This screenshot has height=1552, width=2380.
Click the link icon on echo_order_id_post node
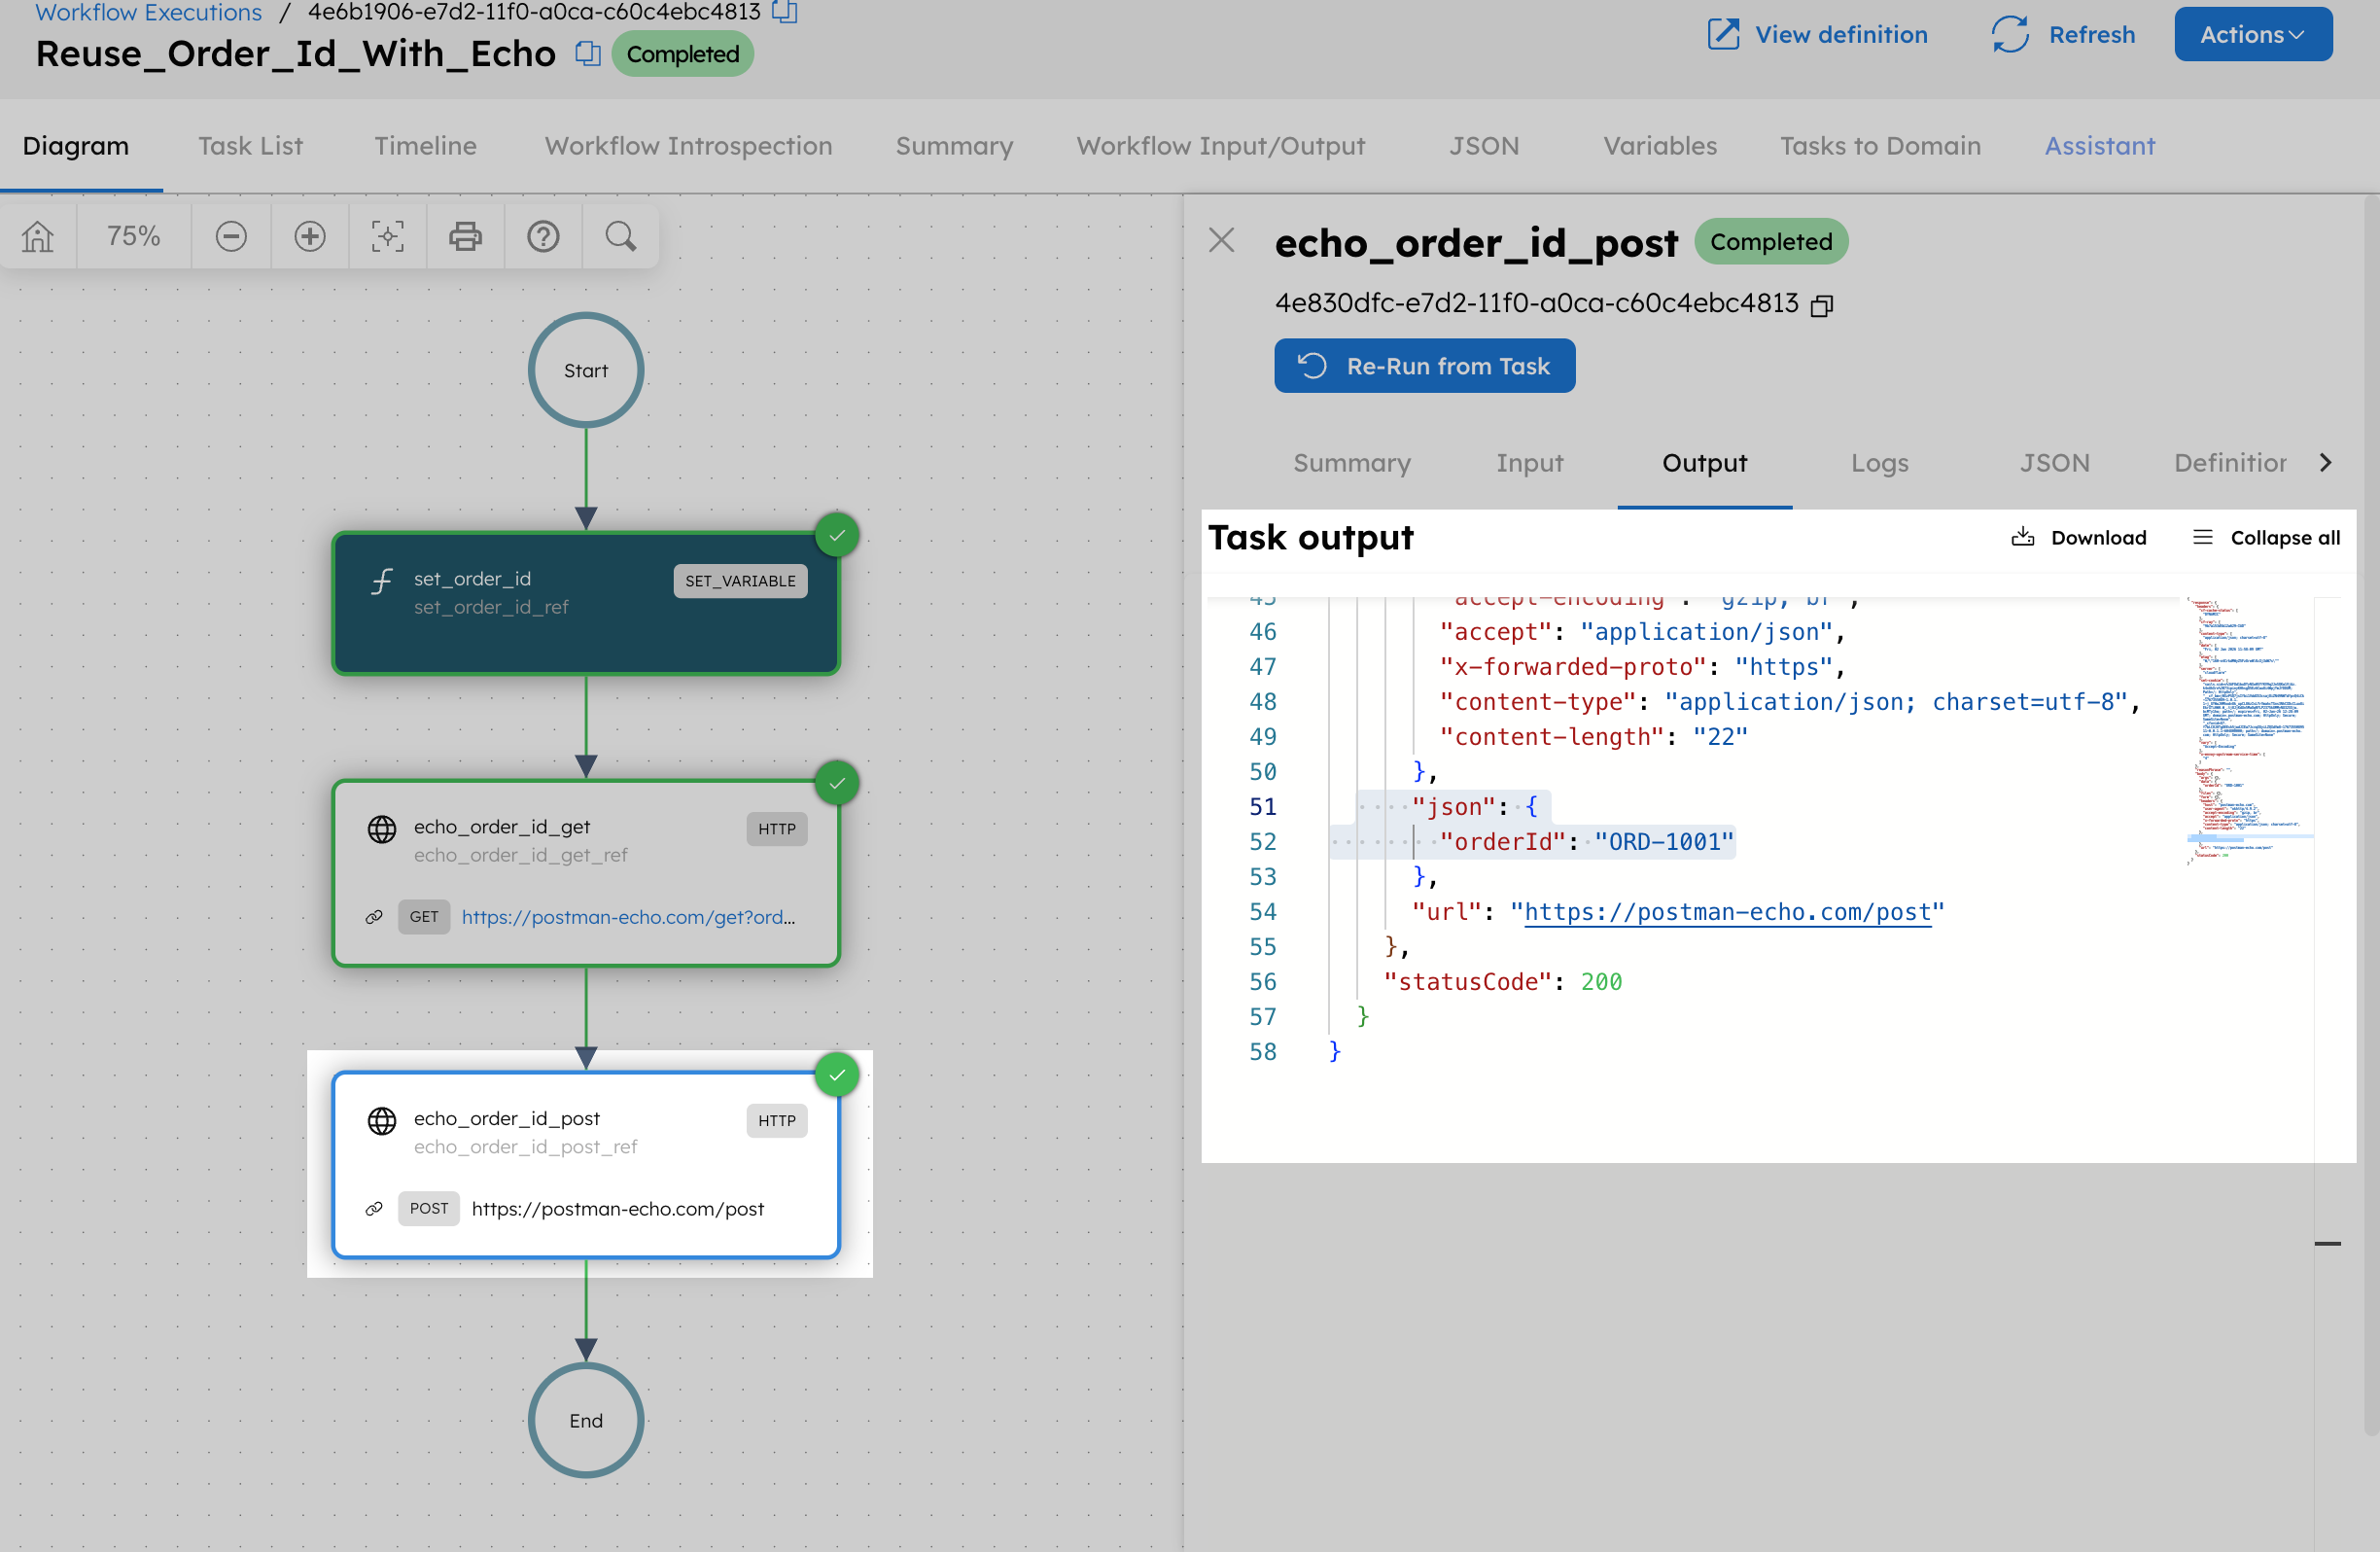pos(375,1208)
